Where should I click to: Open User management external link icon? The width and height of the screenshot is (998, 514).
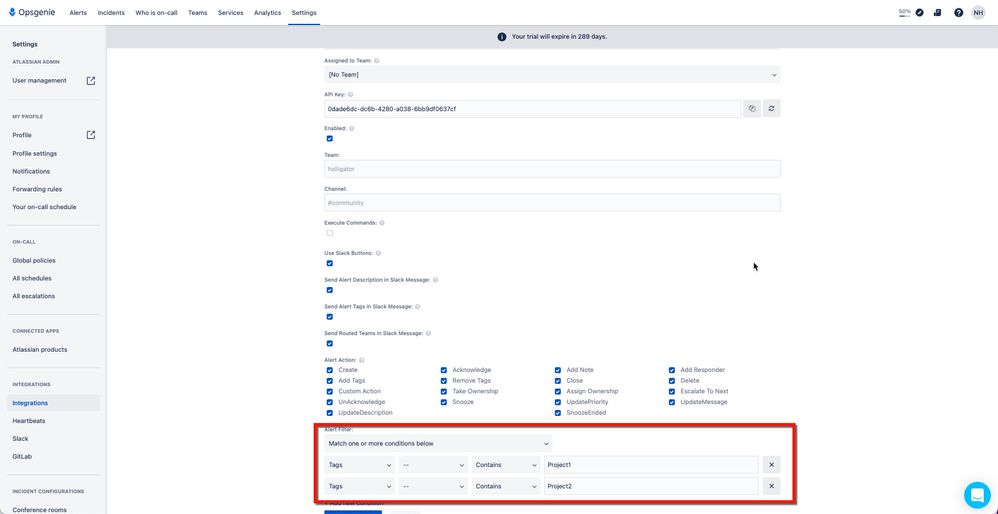click(91, 81)
